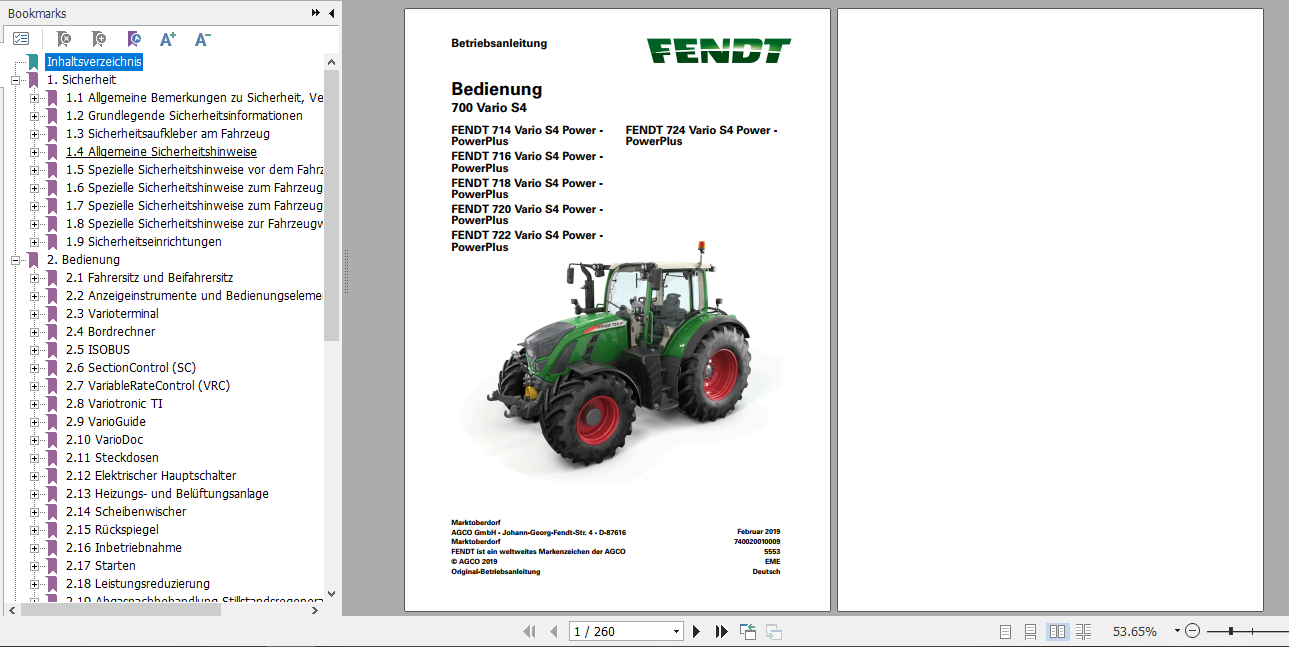Image resolution: width=1289 pixels, height=647 pixels.
Task: Go to the previous page
Action: point(553,631)
